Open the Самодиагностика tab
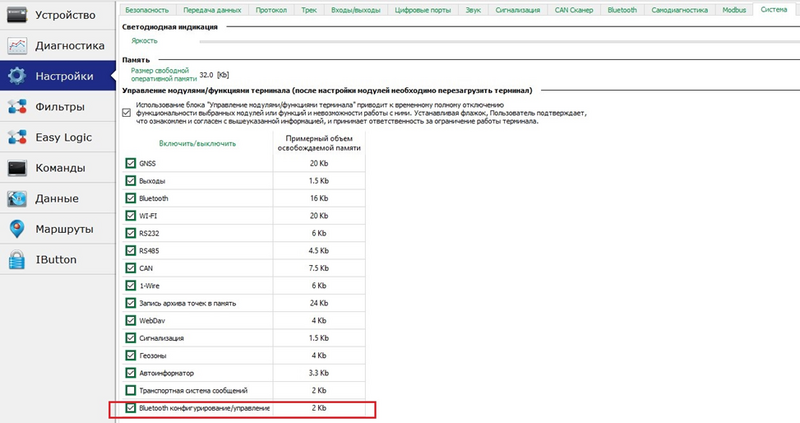 coord(680,10)
